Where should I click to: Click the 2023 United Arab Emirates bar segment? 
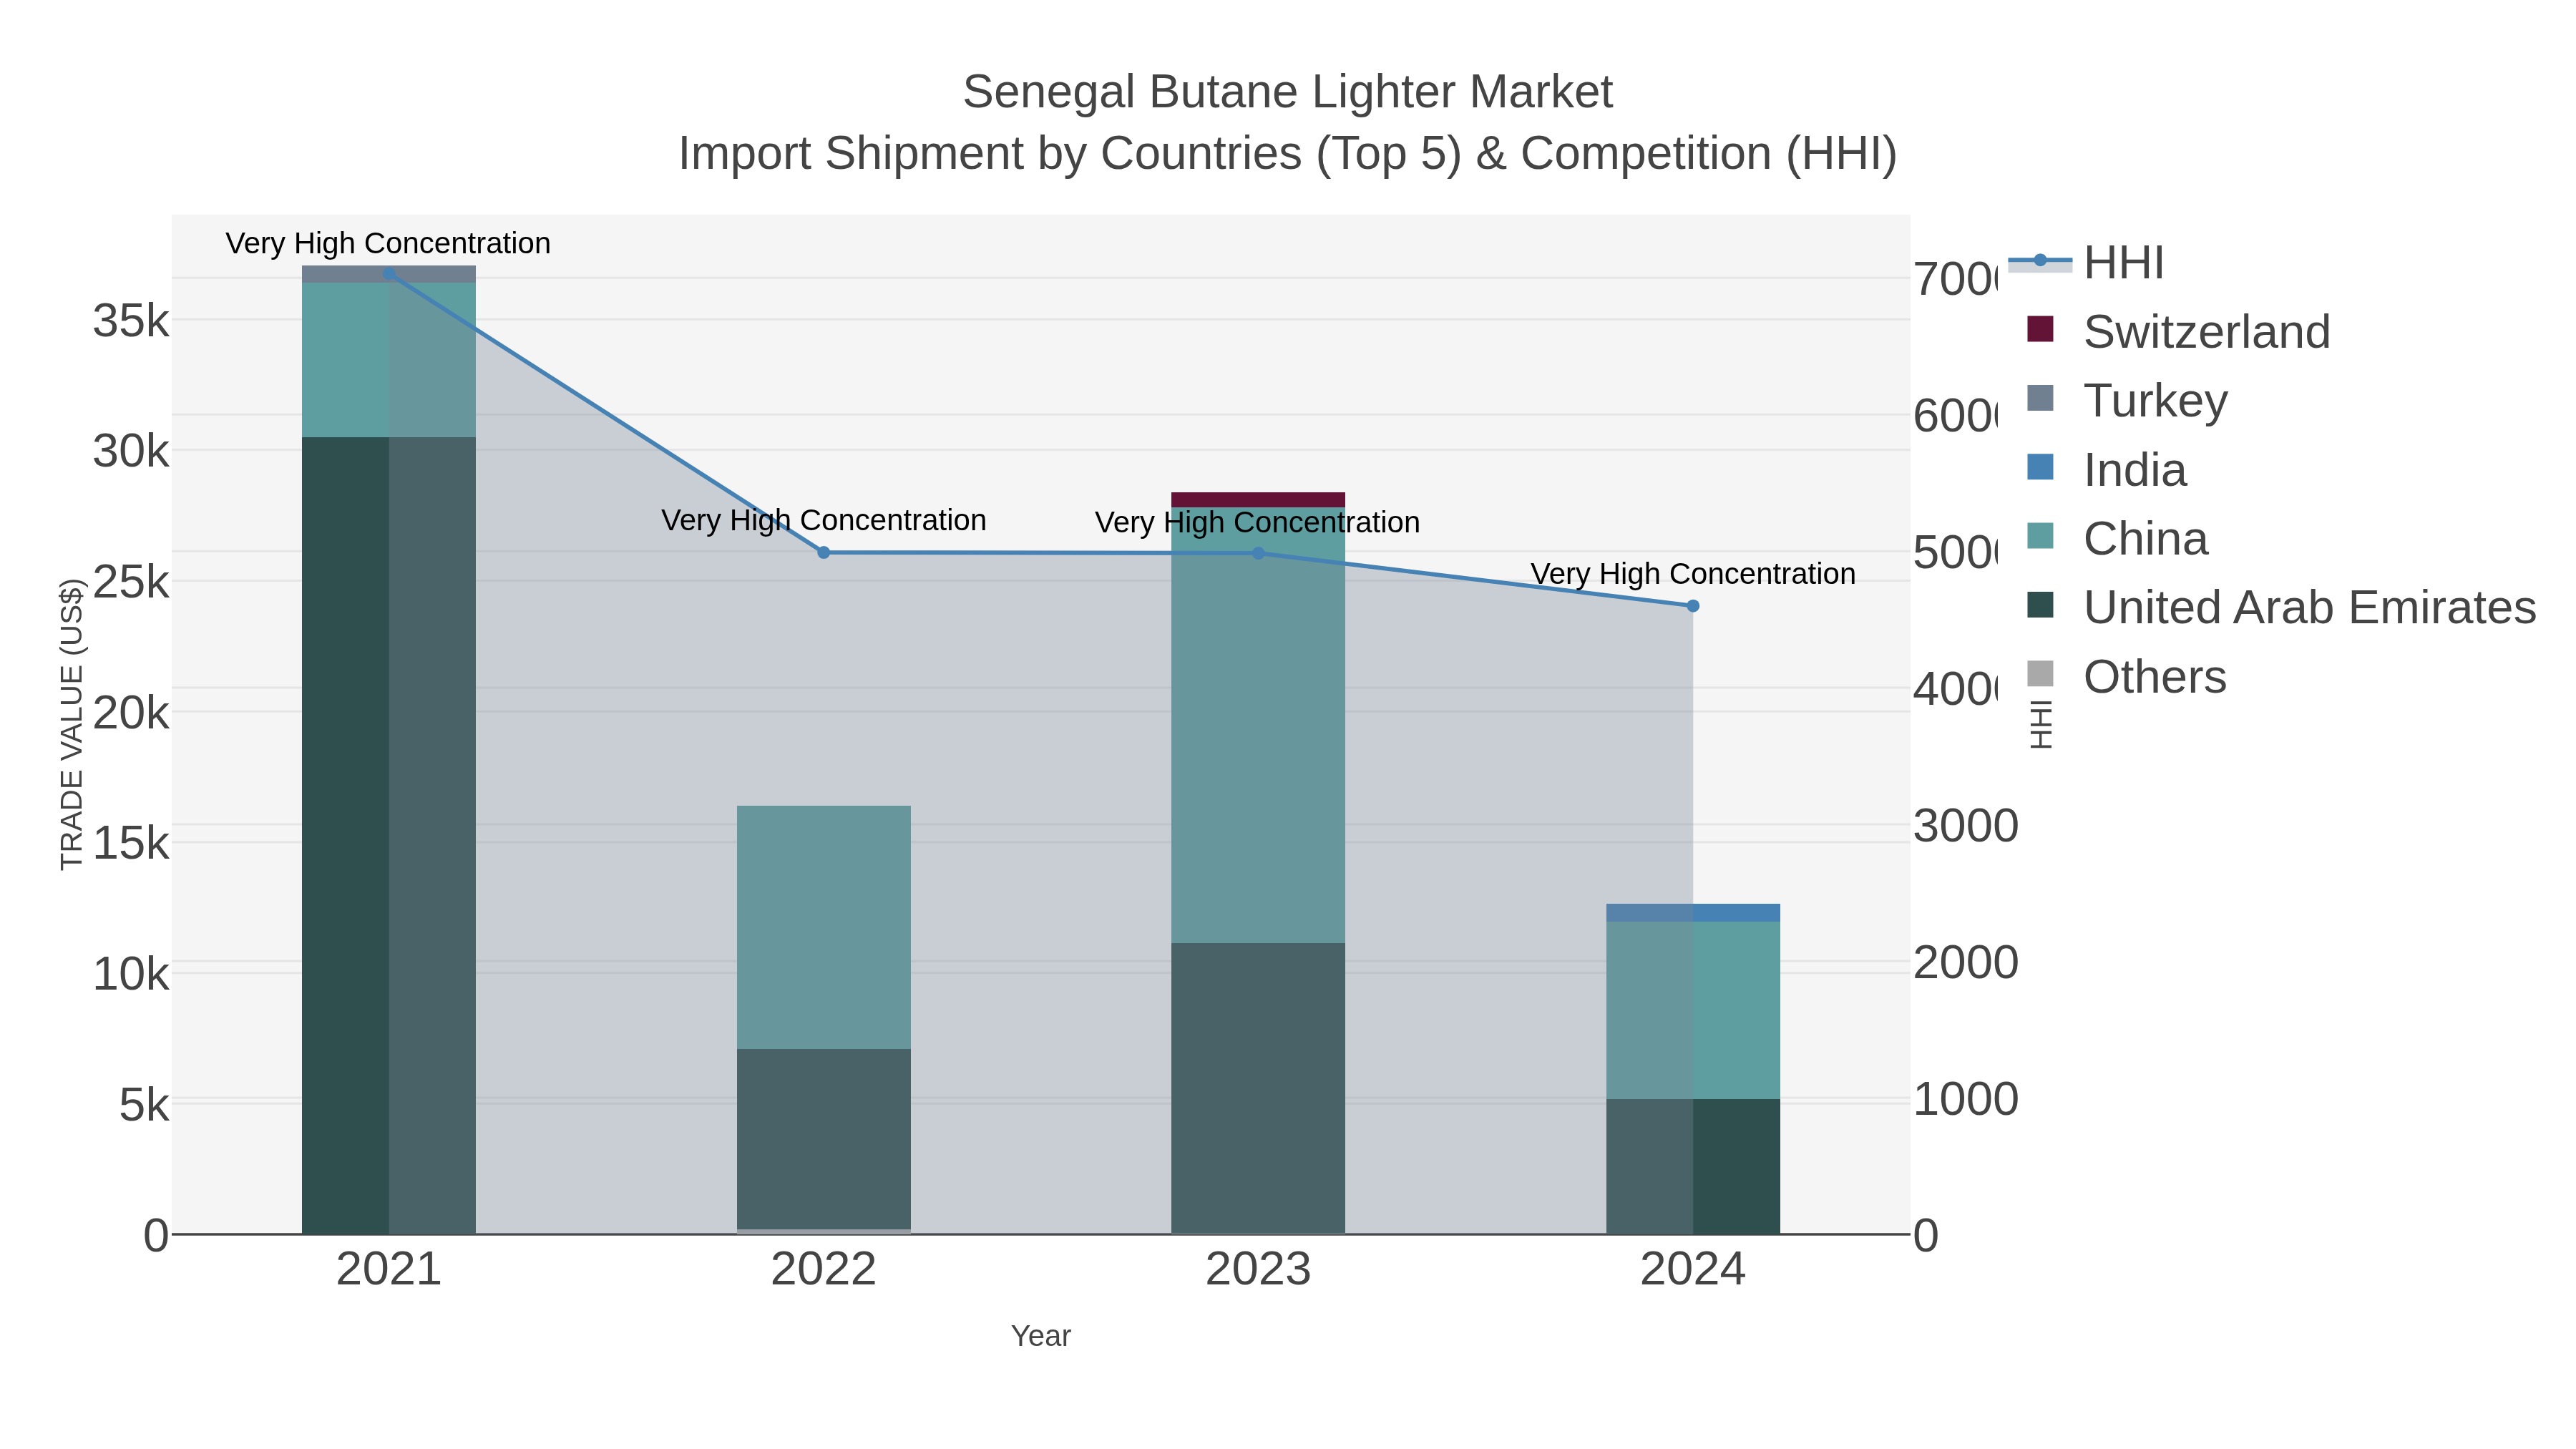point(1258,1089)
